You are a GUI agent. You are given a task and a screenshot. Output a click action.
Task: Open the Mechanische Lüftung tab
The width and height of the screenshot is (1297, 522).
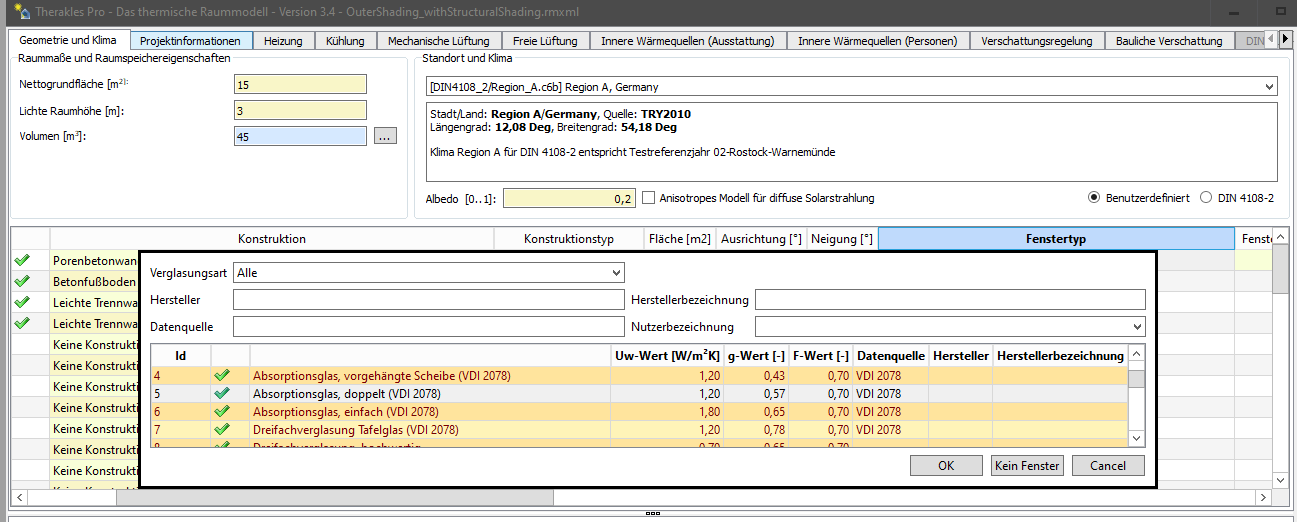(x=438, y=41)
